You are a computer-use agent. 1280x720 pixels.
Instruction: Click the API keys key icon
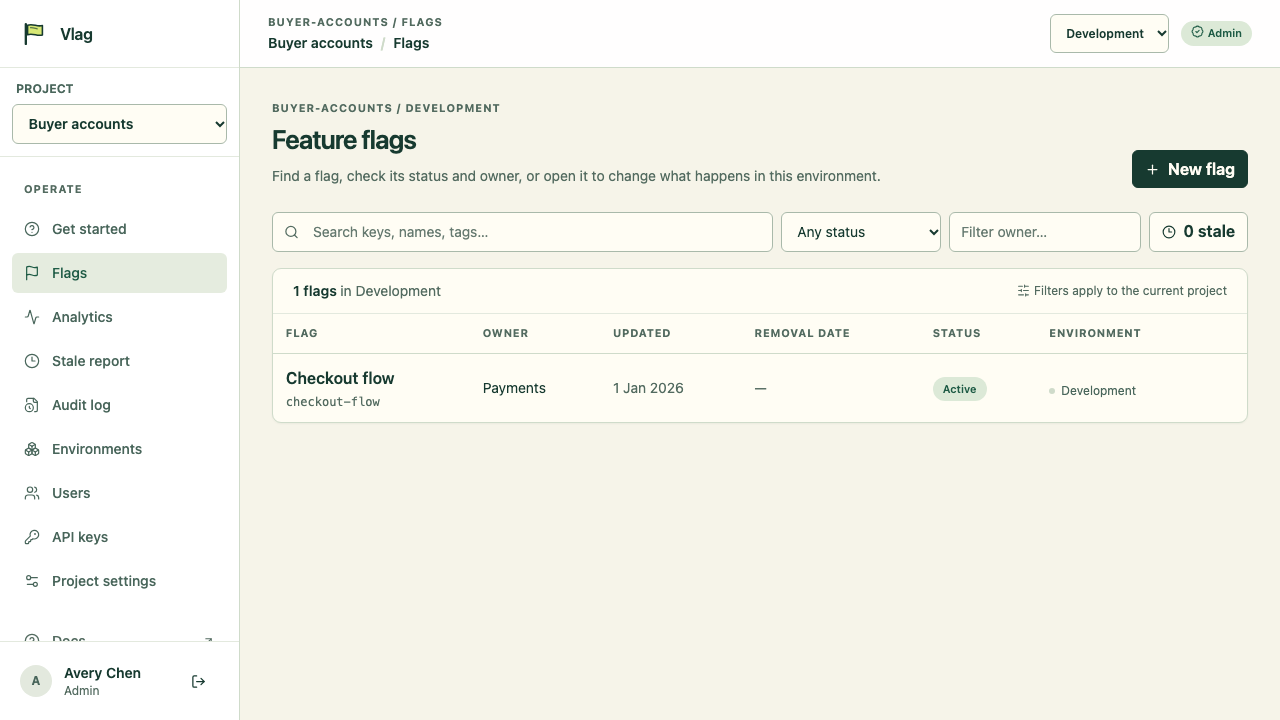pyautogui.click(x=32, y=537)
